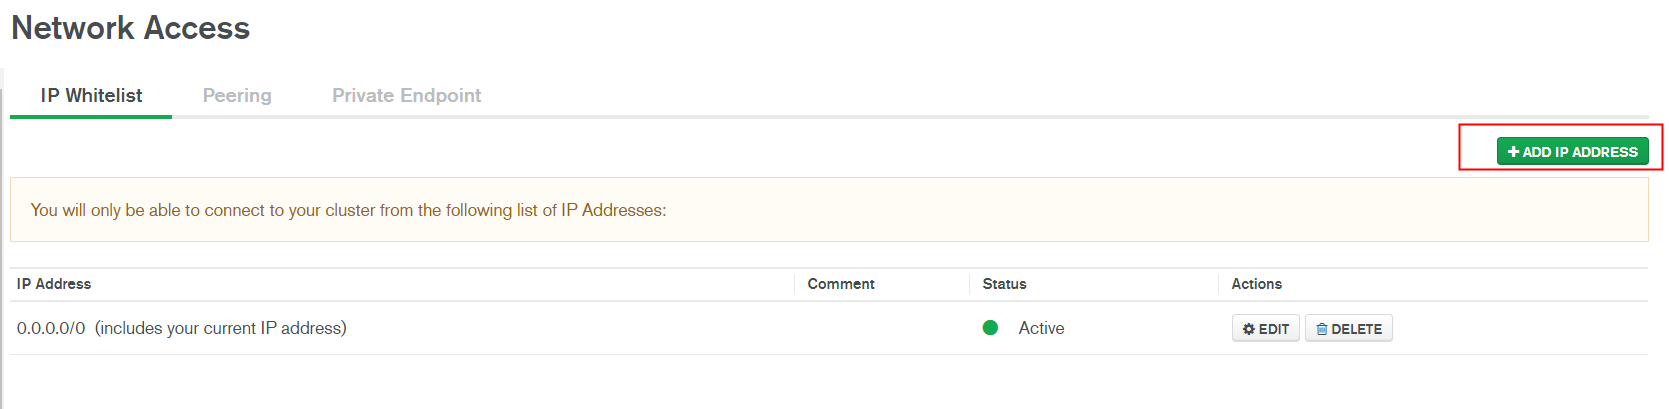1669x409 pixels.
Task: Click the Active status label
Action: (x=1041, y=328)
